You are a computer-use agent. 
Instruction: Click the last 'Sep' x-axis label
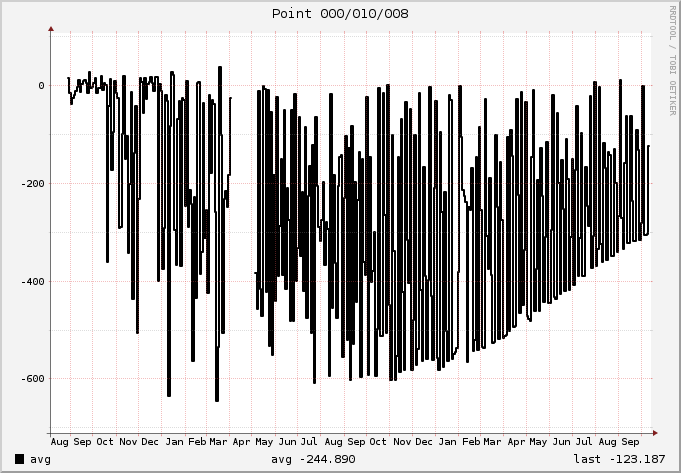(630, 442)
